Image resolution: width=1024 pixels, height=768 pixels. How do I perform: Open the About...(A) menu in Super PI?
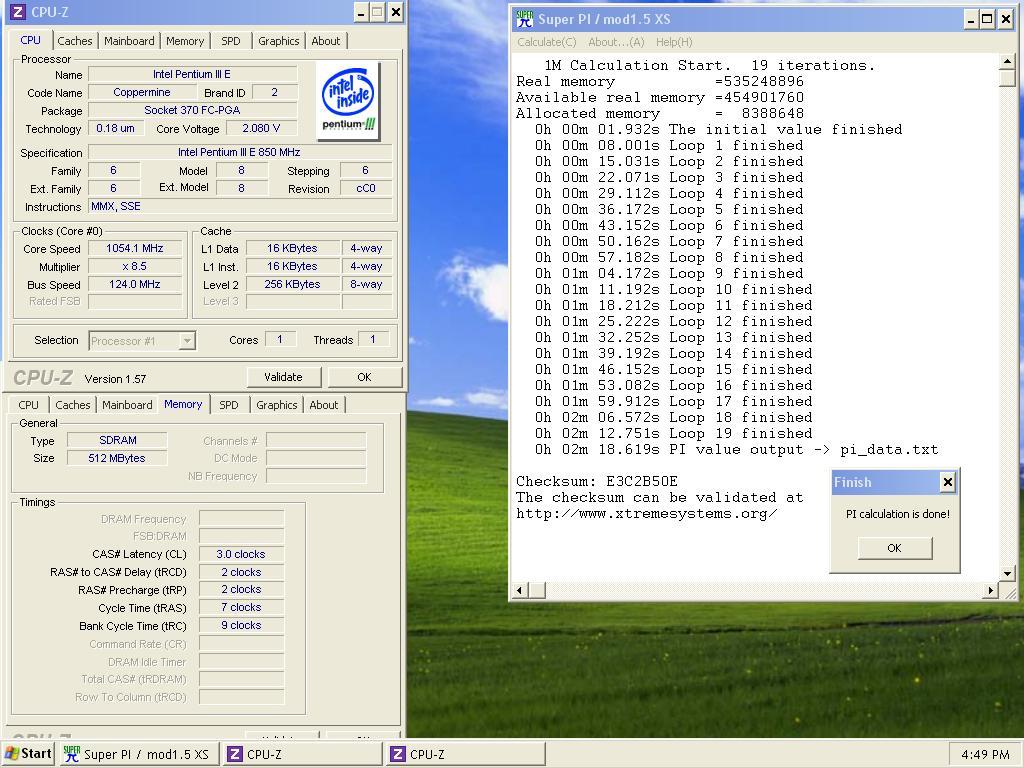pyautogui.click(x=616, y=42)
